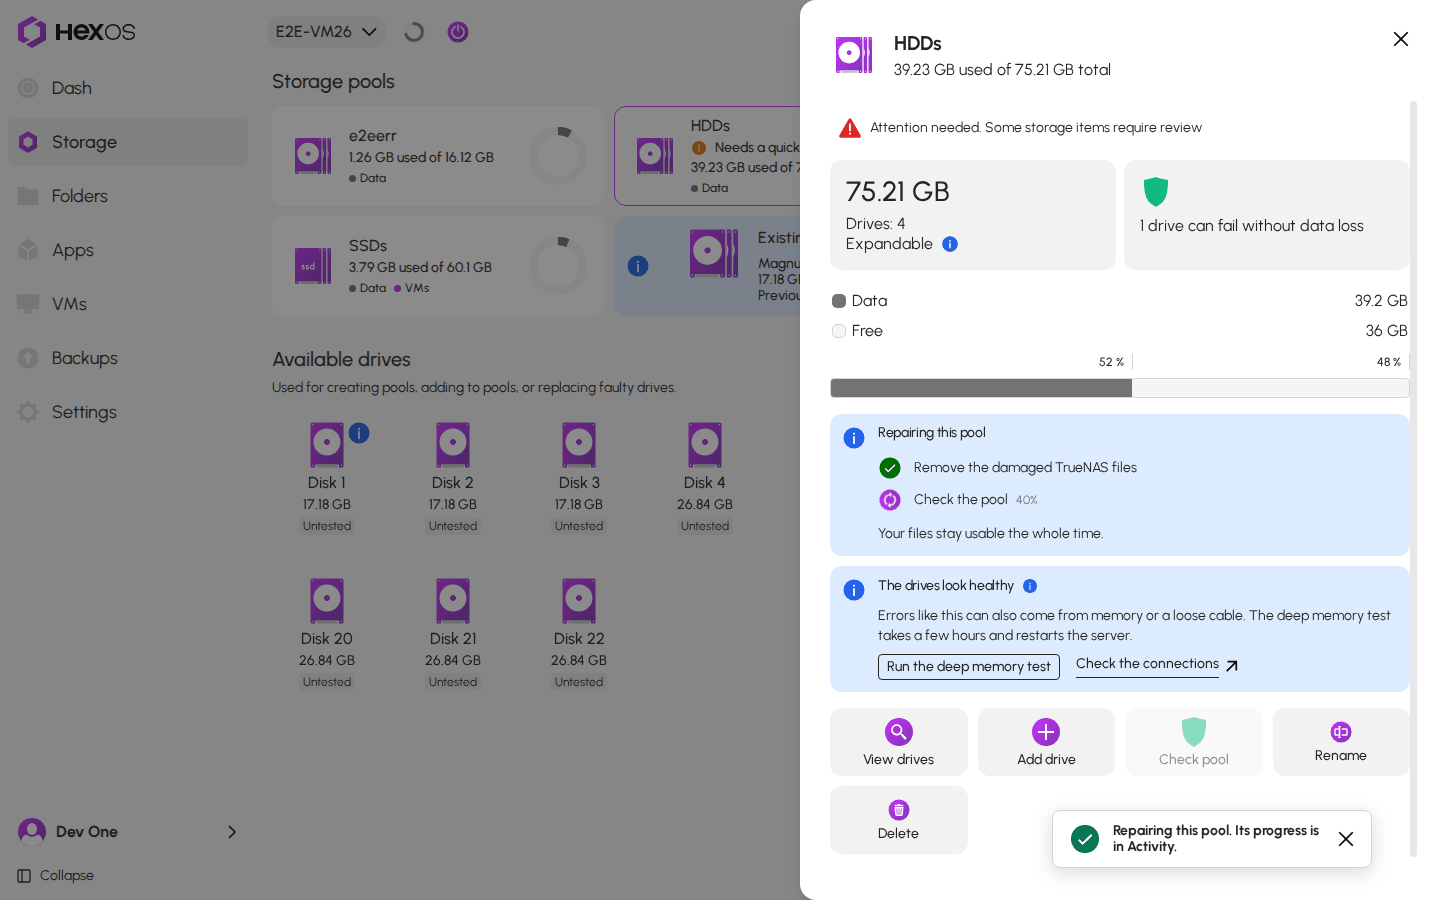Image resolution: width=1440 pixels, height=900 pixels.
Task: Click info icon beside Expandable
Action: pos(950,244)
